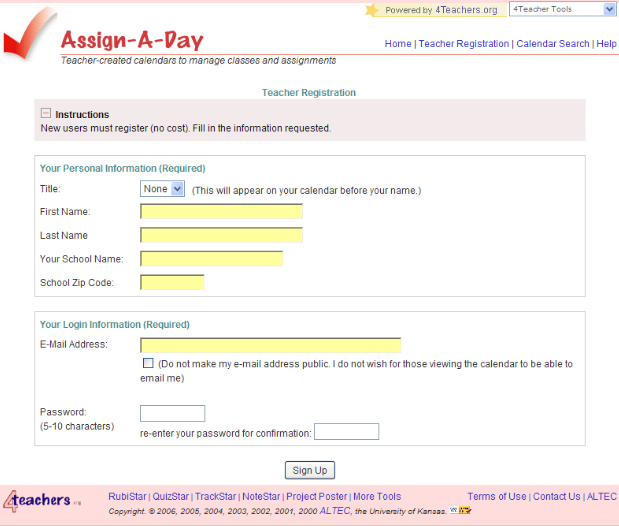Collapse the Instructions section with minus icon
This screenshot has height=526, width=619.
[46, 113]
